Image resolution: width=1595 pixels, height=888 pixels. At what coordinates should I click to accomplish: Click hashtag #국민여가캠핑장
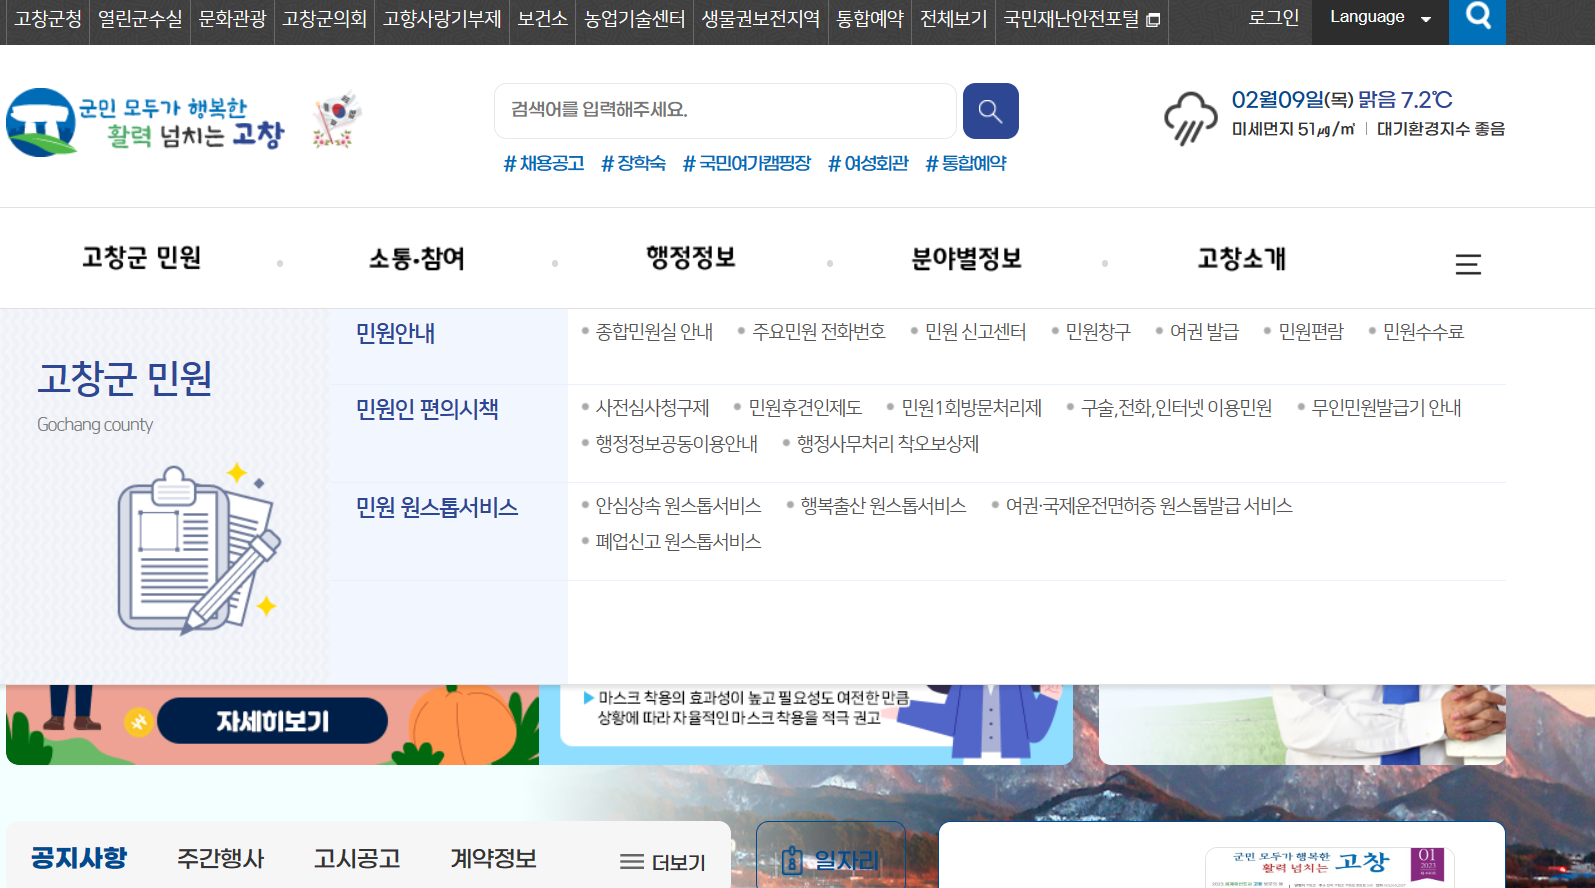coord(746,163)
